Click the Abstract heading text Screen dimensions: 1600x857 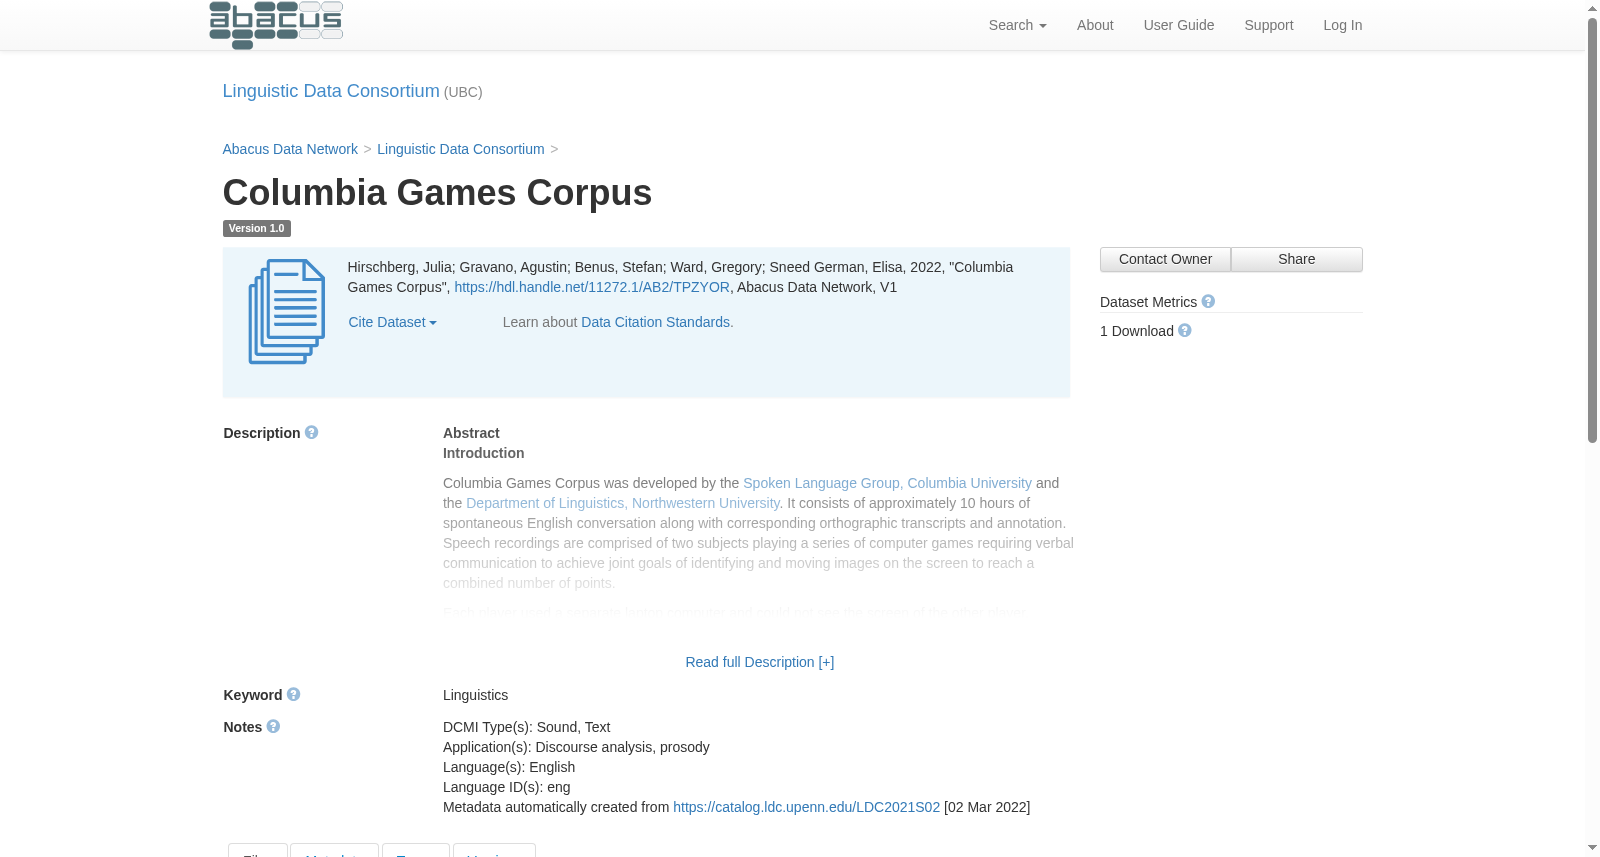[471, 433]
